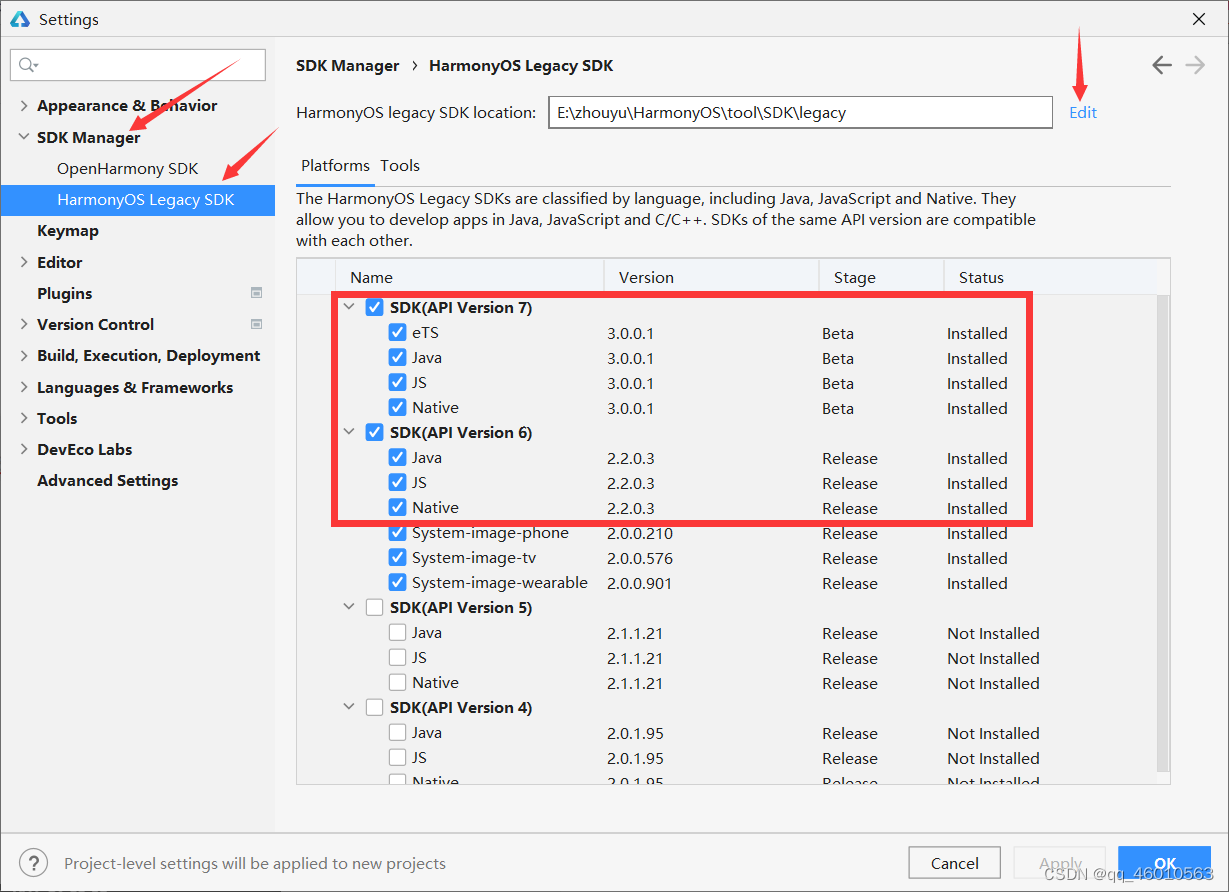Sort by Status column header

click(1050, 277)
